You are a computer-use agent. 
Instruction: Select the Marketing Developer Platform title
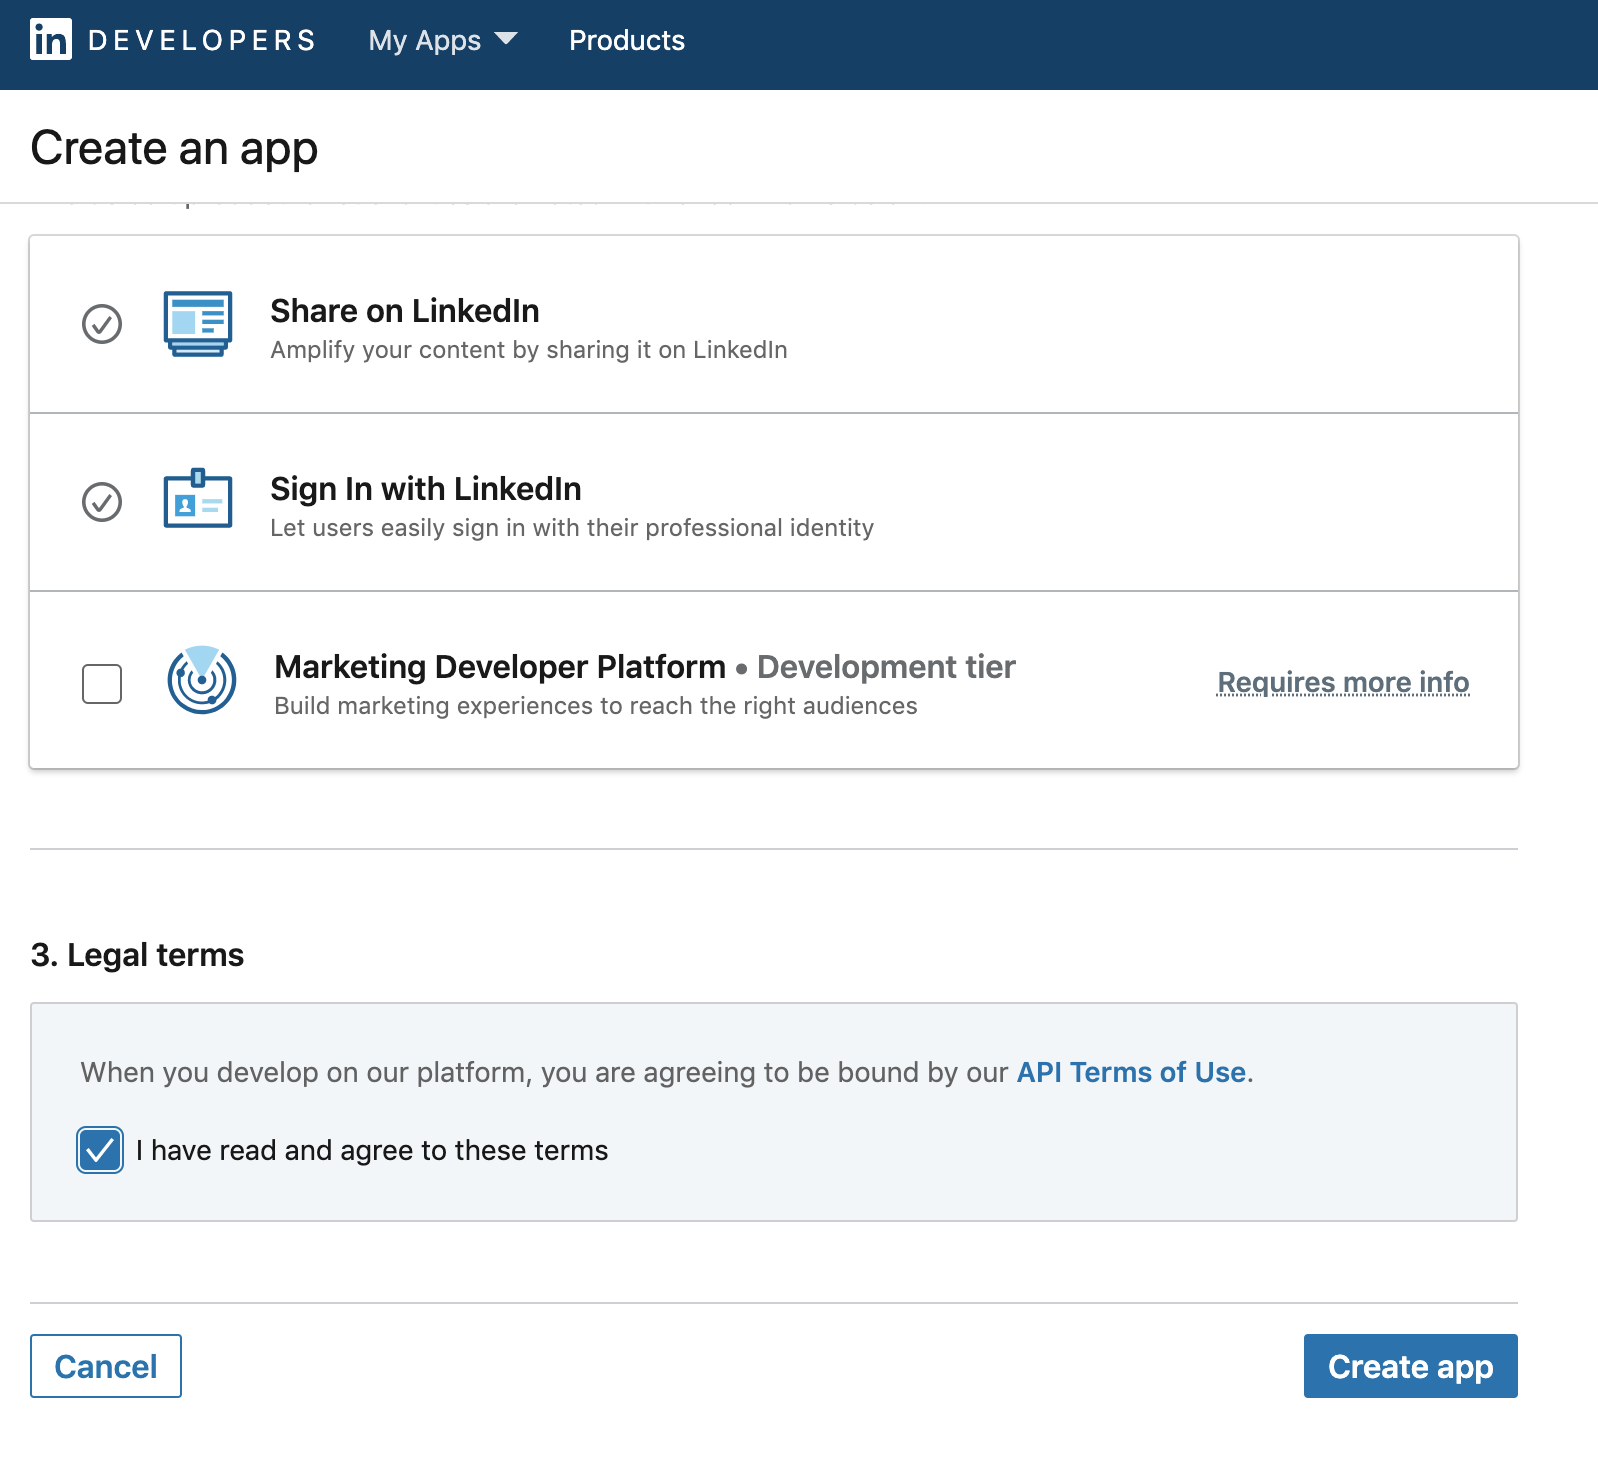tap(500, 667)
